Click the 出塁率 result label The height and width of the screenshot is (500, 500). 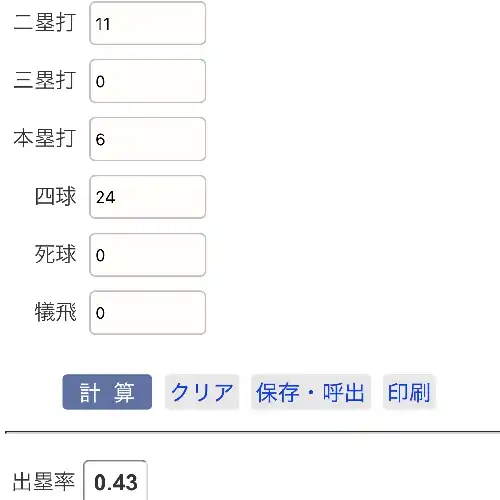pyautogui.click(x=44, y=482)
